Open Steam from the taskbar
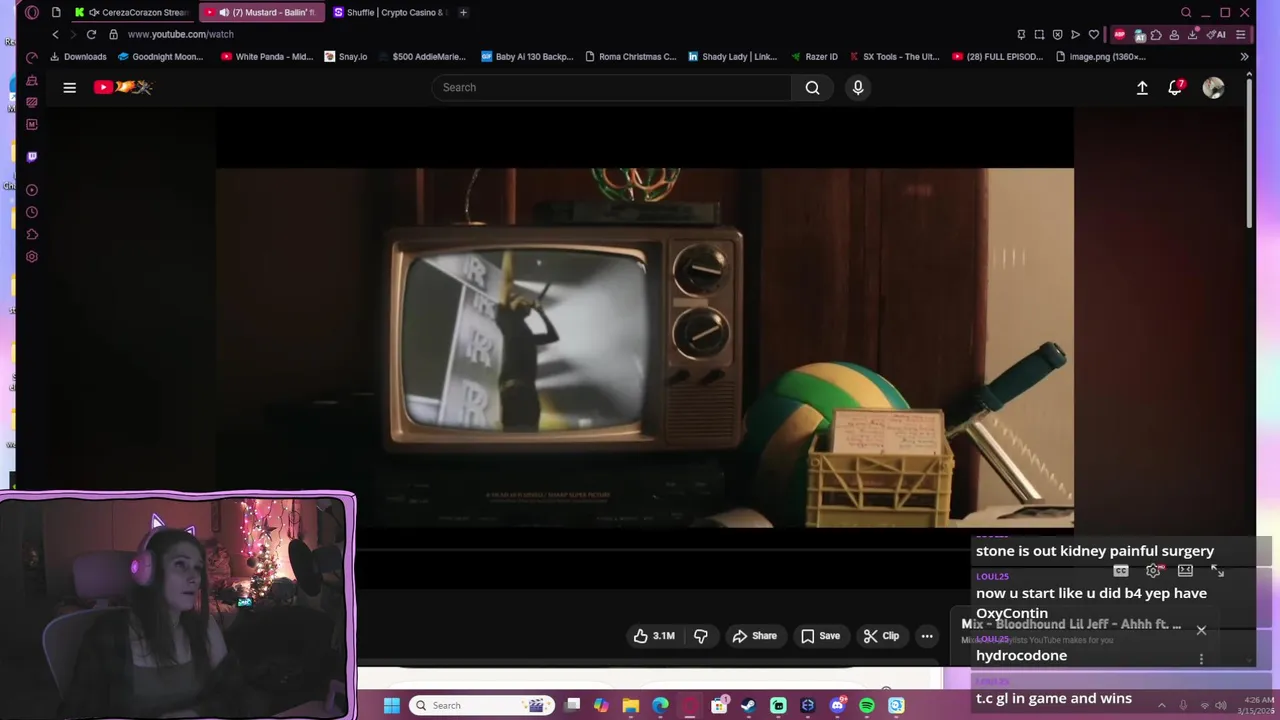 point(748,706)
